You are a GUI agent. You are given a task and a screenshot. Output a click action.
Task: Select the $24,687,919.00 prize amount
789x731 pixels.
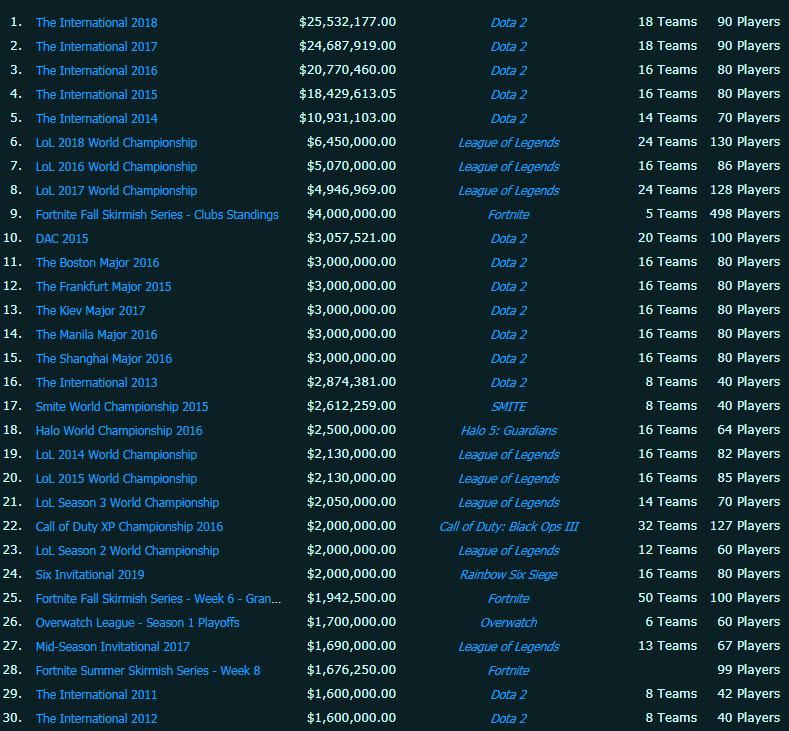347,46
